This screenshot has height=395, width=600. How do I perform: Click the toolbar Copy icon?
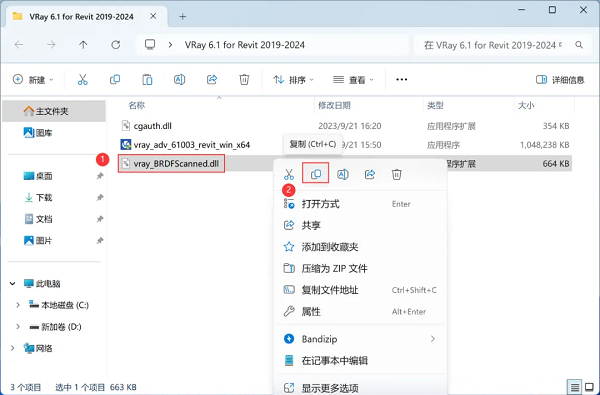pyautogui.click(x=115, y=80)
